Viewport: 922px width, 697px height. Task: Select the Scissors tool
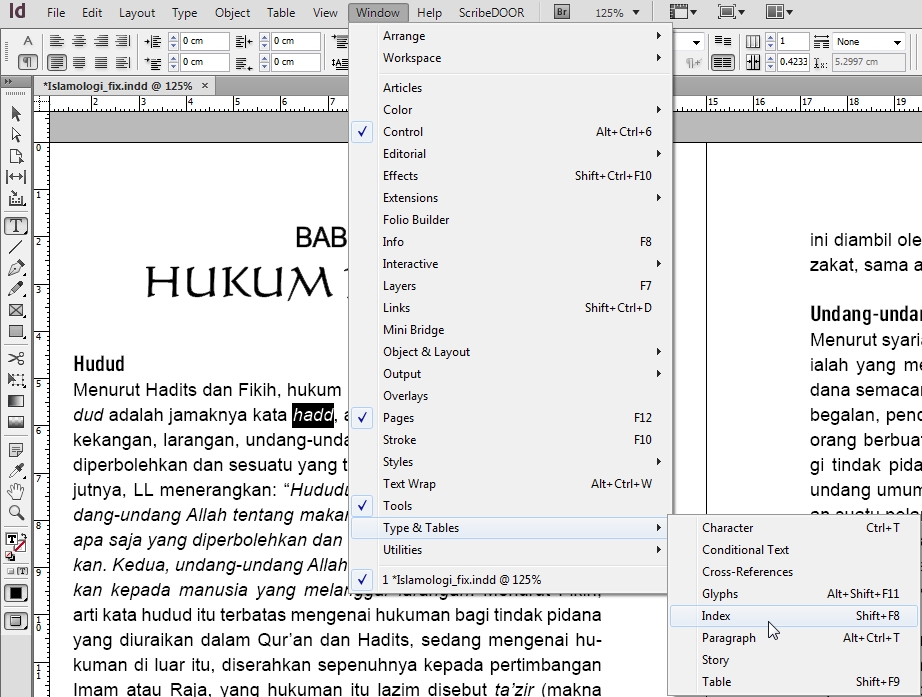tap(16, 358)
